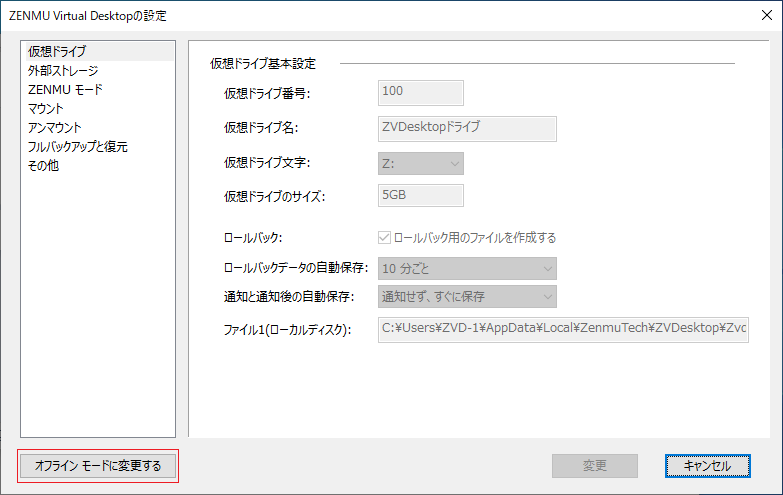Click the 仮想ドライブ番号 field showing 100
The height and width of the screenshot is (495, 783).
pos(420,93)
